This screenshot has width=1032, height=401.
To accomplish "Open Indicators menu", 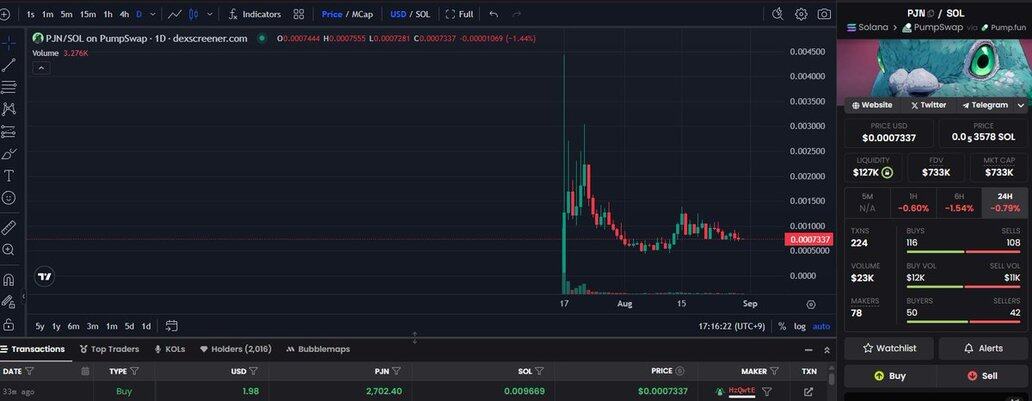I will point(254,14).
